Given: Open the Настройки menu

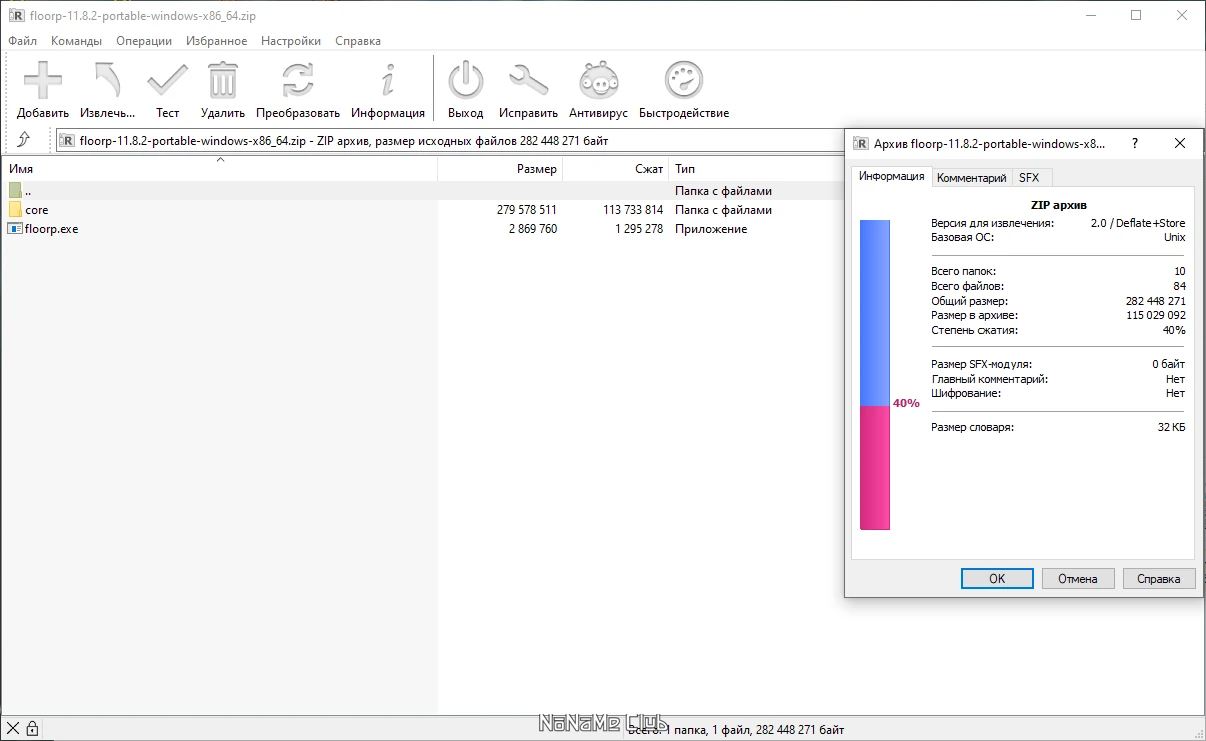Looking at the screenshot, I should pos(290,41).
